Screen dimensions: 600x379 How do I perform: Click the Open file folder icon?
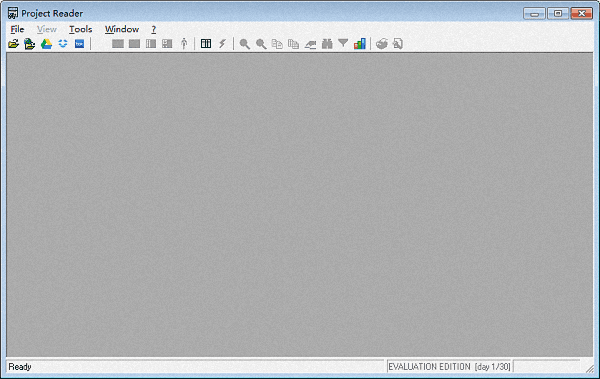(x=13, y=44)
